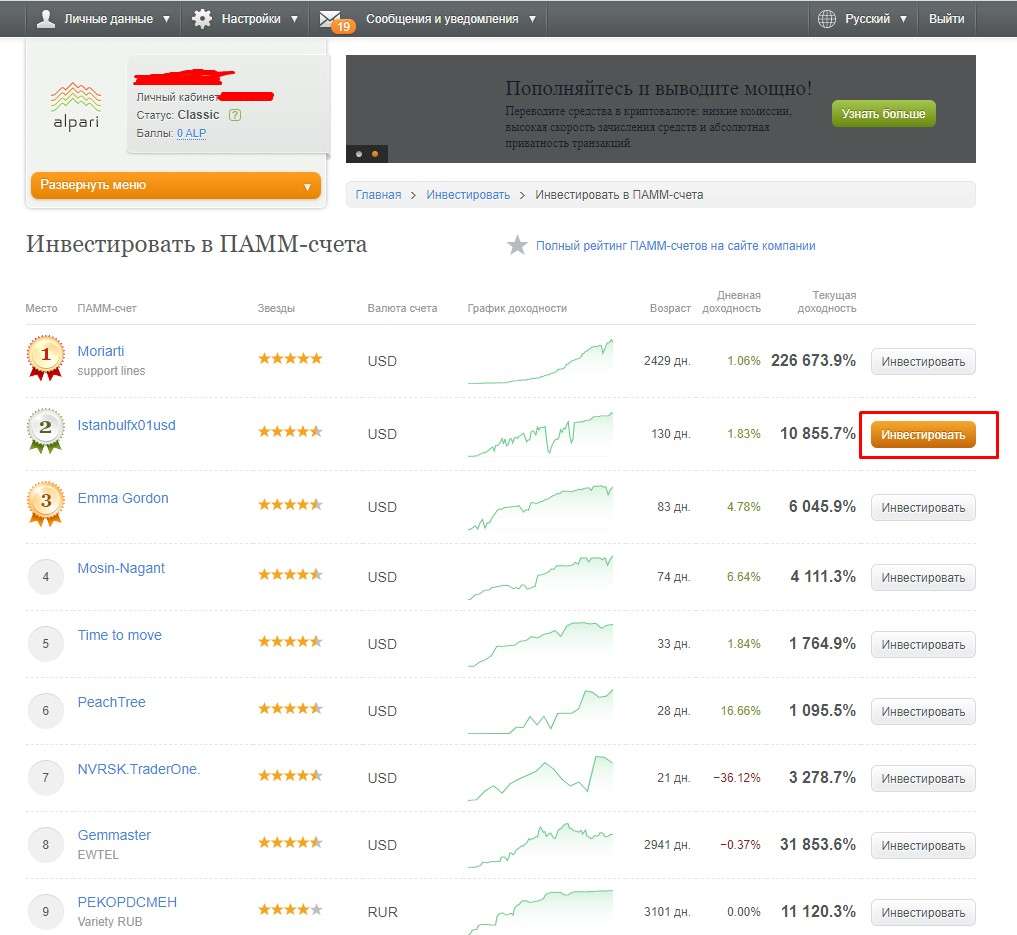This screenshot has width=1017, height=935.
Task: Click the Выйти logout button
Action: click(x=946, y=19)
